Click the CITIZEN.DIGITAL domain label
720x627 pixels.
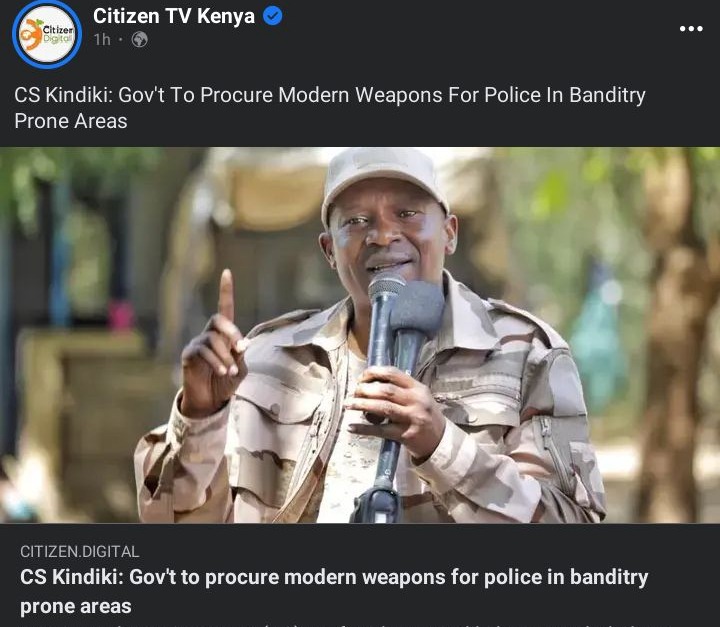point(79,551)
